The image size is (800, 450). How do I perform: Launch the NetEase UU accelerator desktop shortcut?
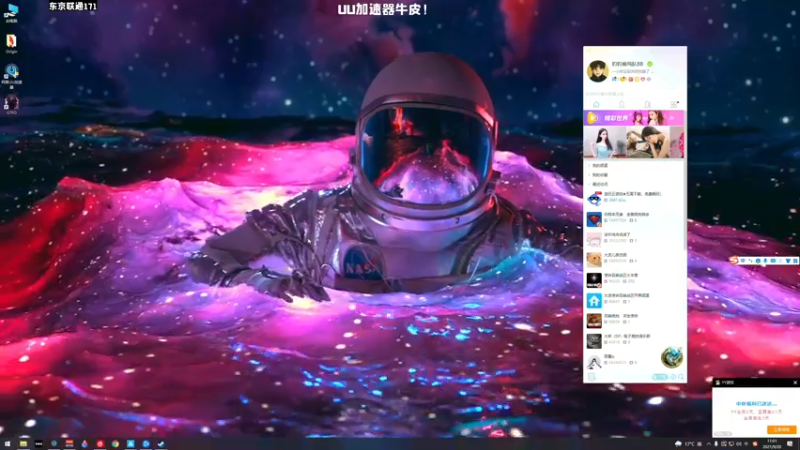point(11,76)
